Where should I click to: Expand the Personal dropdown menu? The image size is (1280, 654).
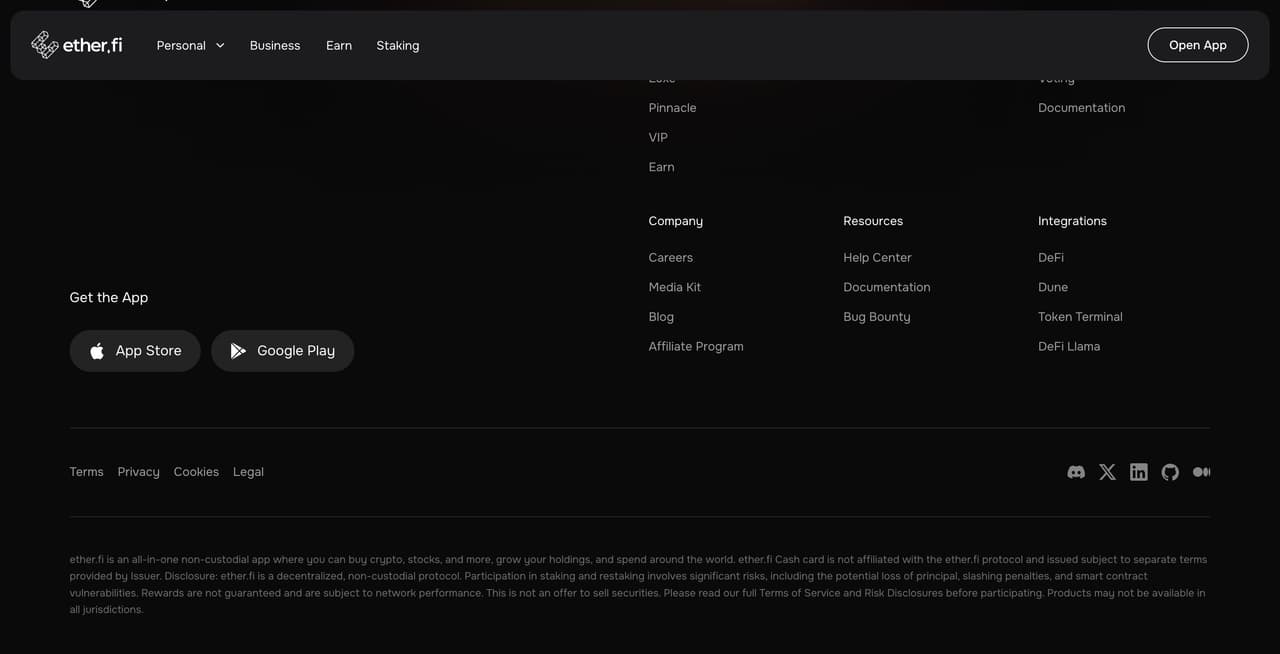190,45
